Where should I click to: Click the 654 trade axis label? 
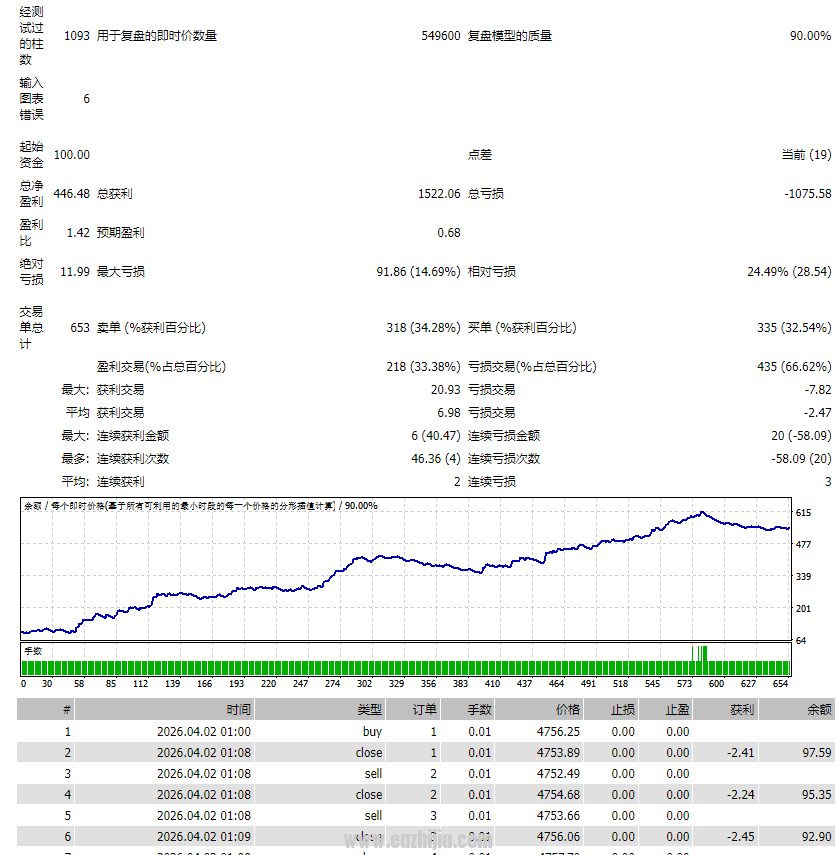780,684
